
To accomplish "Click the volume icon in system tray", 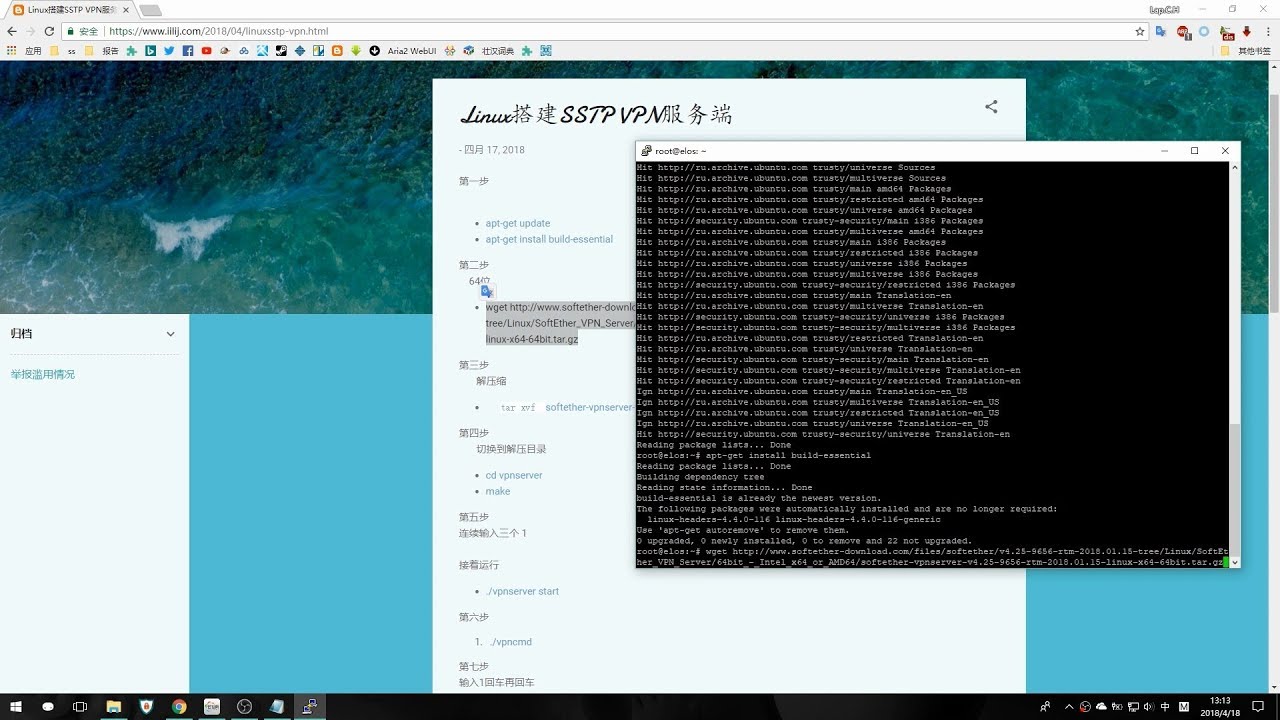I will [1147, 706].
